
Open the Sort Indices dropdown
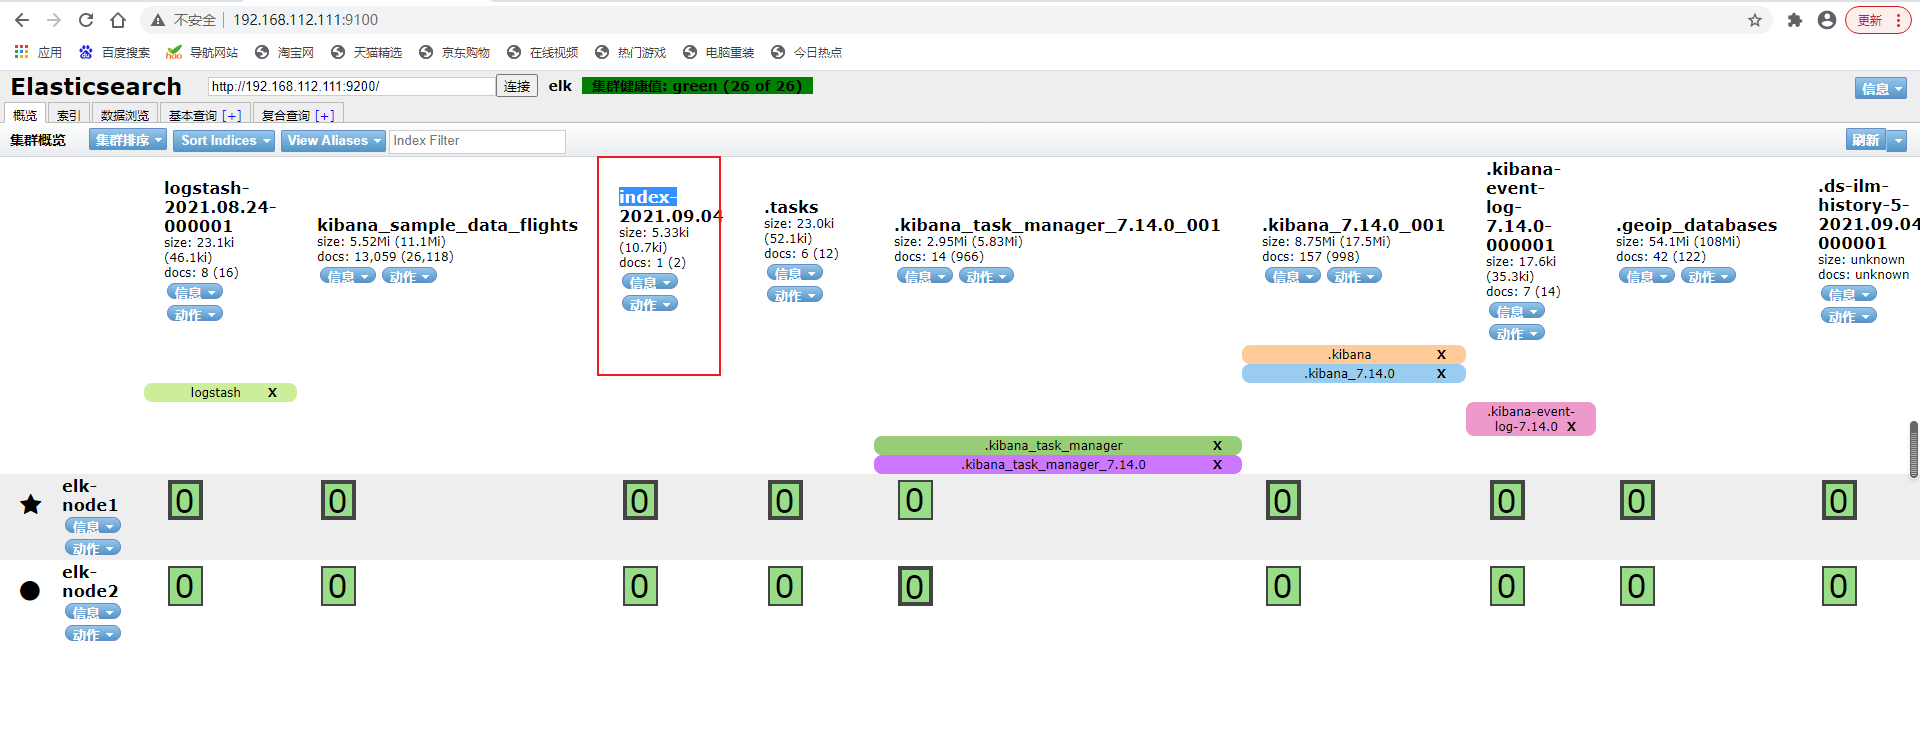tap(225, 141)
